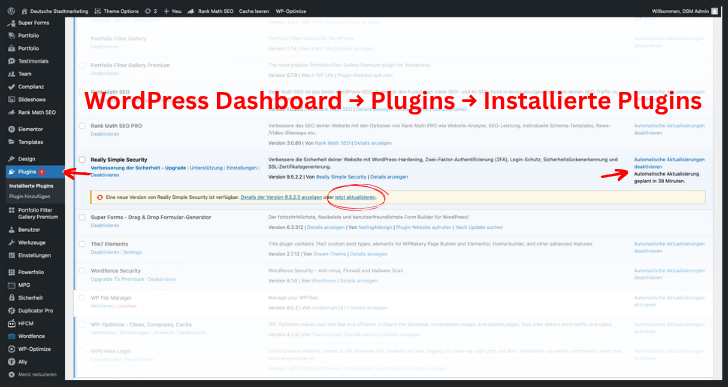Click the Duplicator Pro gear icon
Viewport: 728px width, 387px height.
pos(11,310)
